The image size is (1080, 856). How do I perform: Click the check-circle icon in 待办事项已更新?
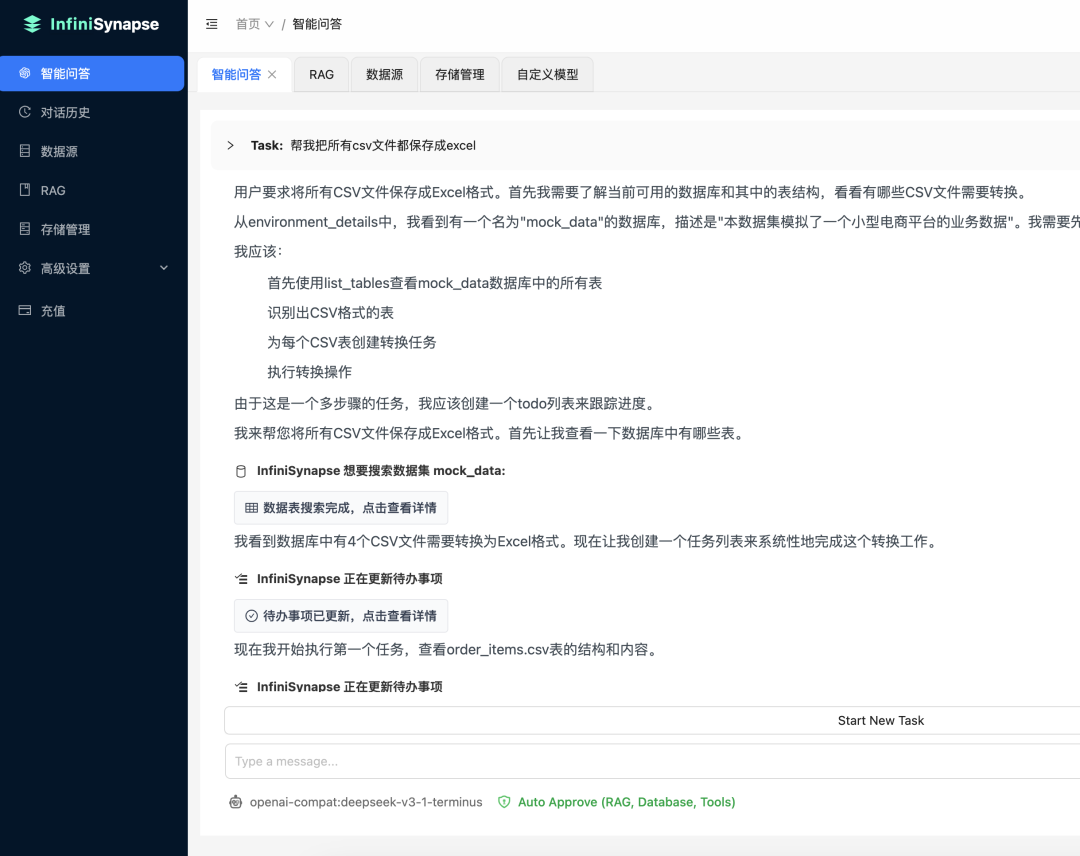(251, 616)
